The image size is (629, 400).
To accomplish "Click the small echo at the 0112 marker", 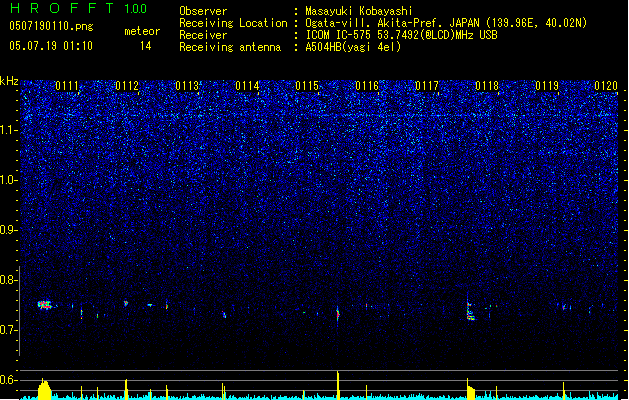I will (126, 303).
